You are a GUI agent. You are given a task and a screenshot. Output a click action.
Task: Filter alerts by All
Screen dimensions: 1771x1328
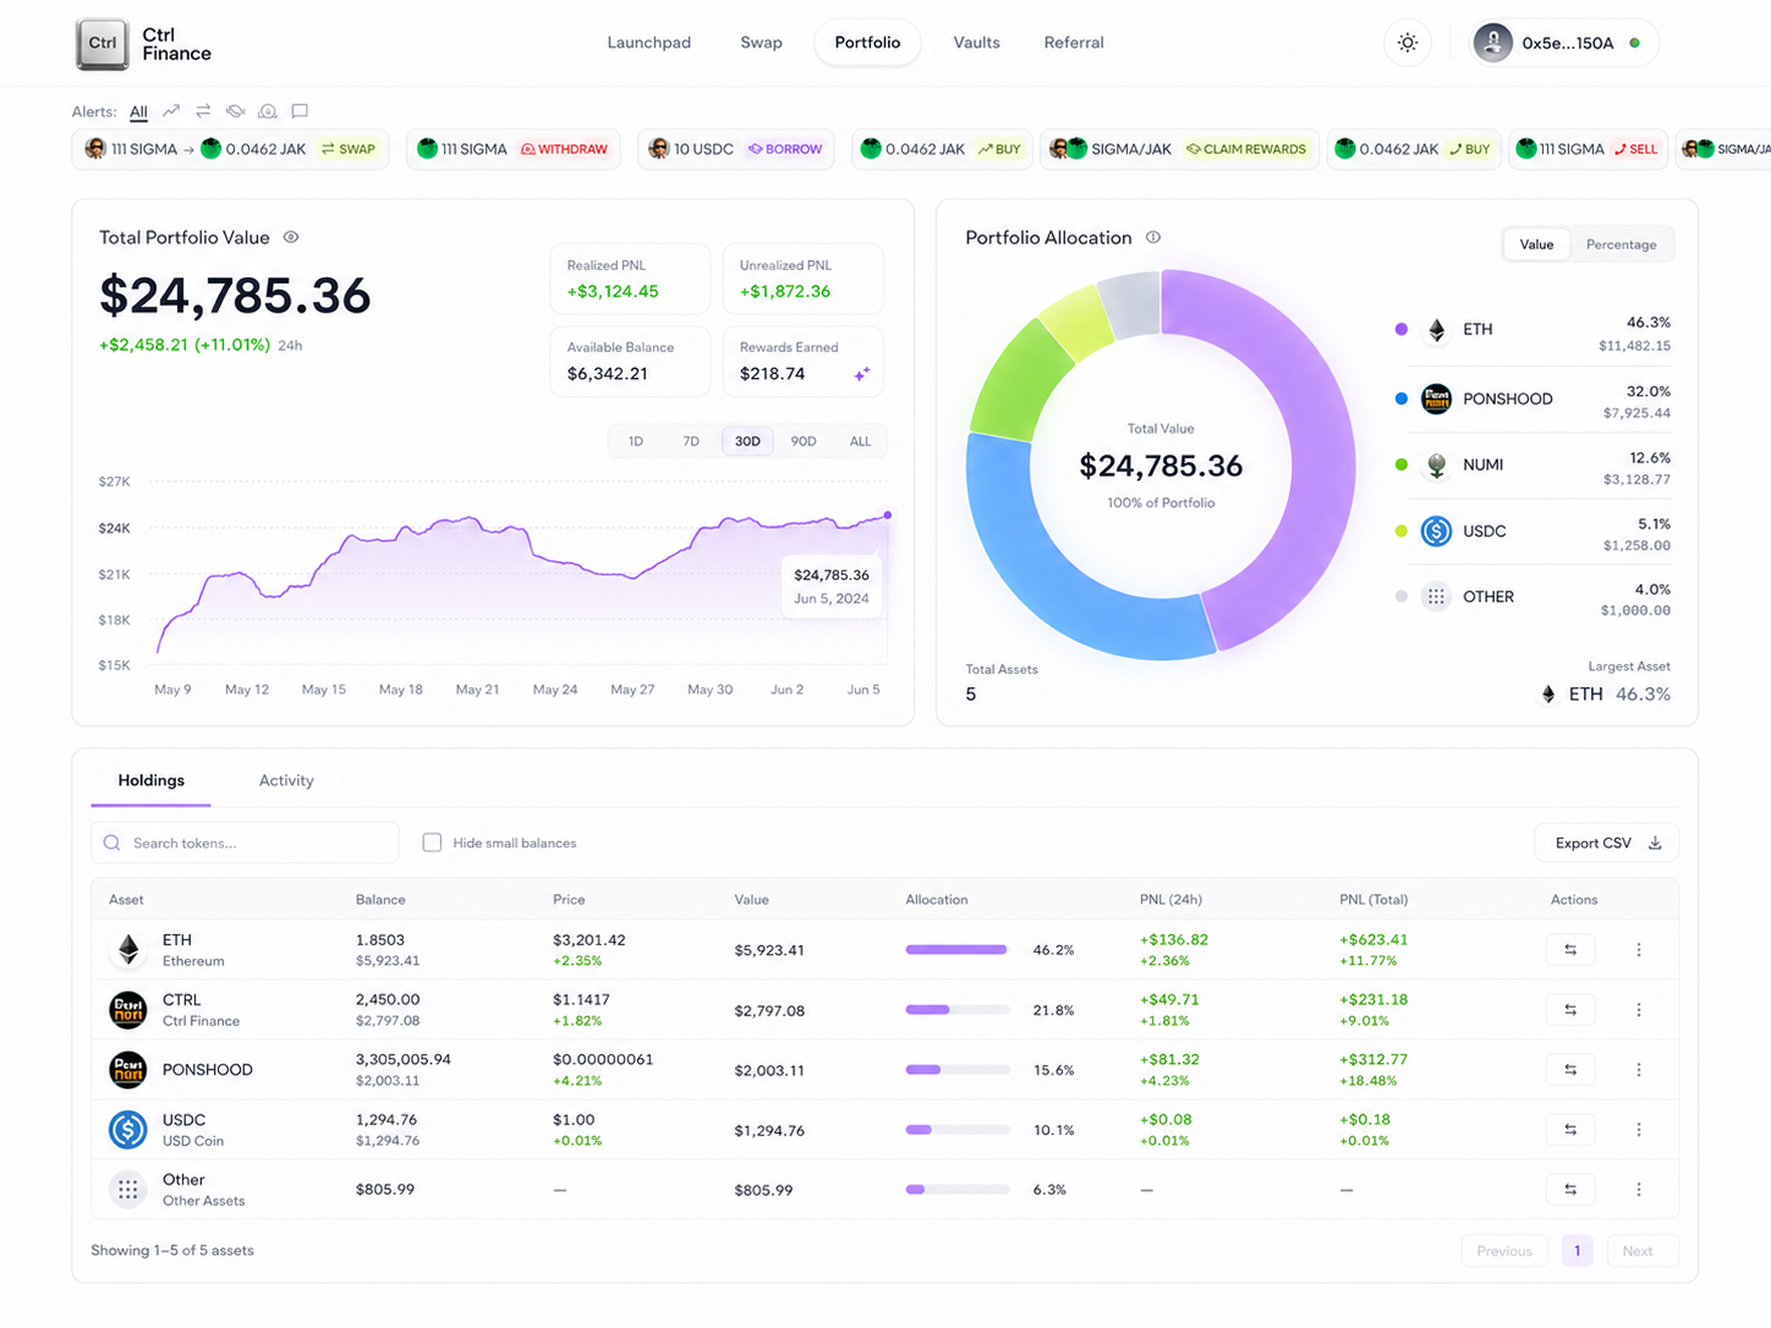tap(139, 112)
